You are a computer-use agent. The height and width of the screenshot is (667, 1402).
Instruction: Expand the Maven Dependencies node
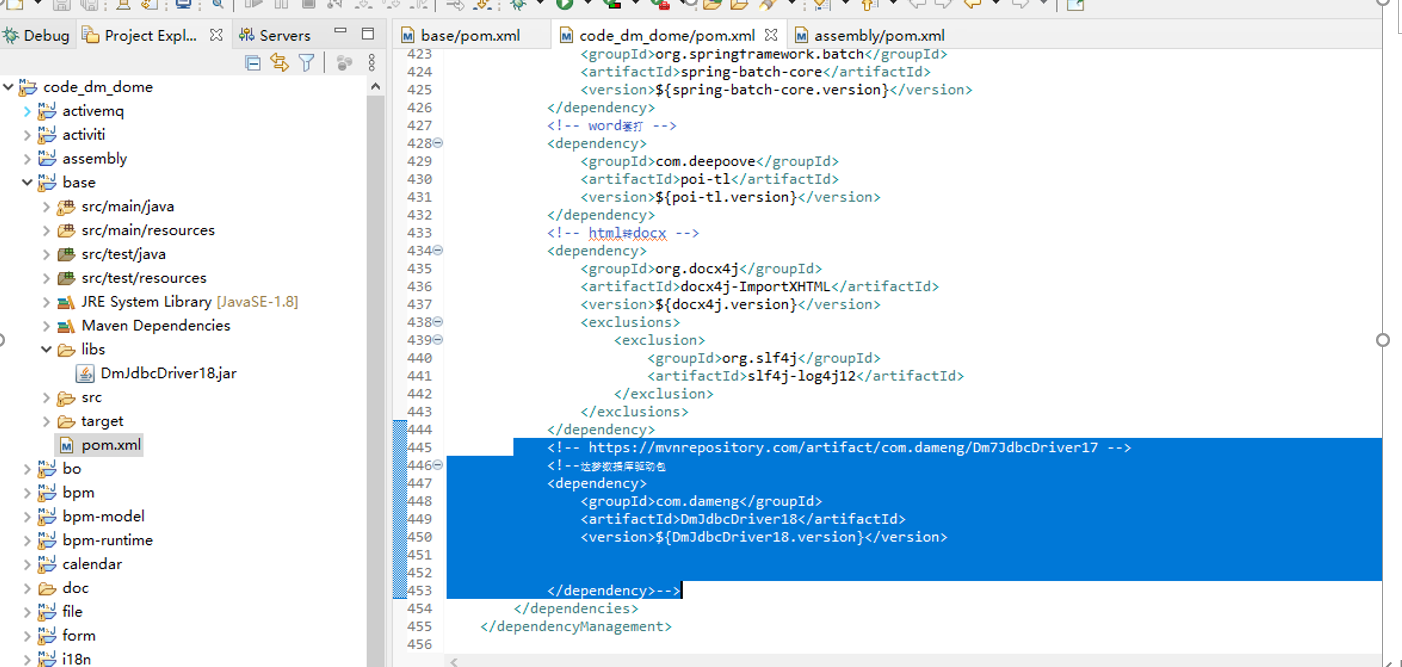pos(46,326)
